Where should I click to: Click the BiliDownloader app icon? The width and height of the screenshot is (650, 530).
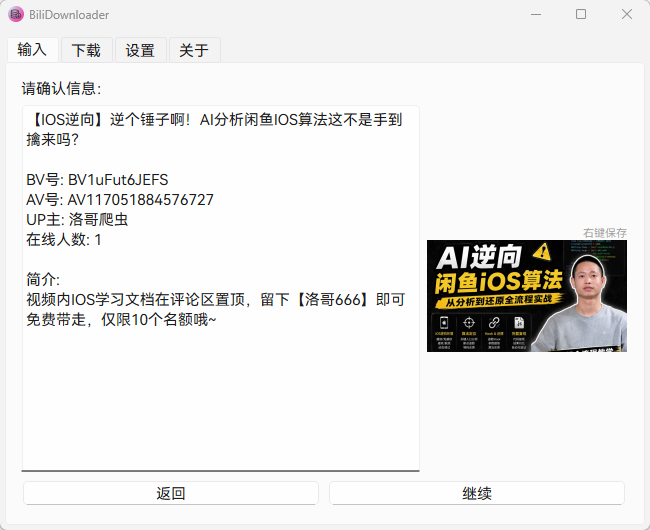[x=16, y=15]
